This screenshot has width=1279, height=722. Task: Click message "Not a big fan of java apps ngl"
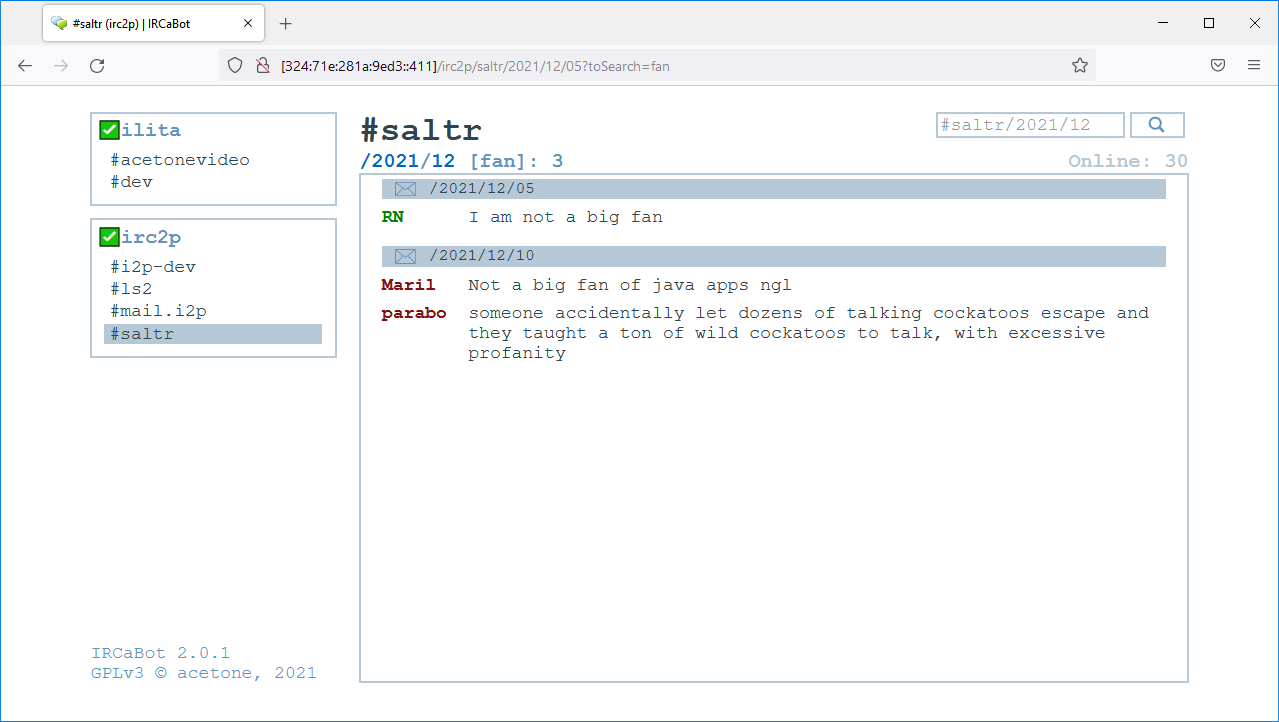630,285
